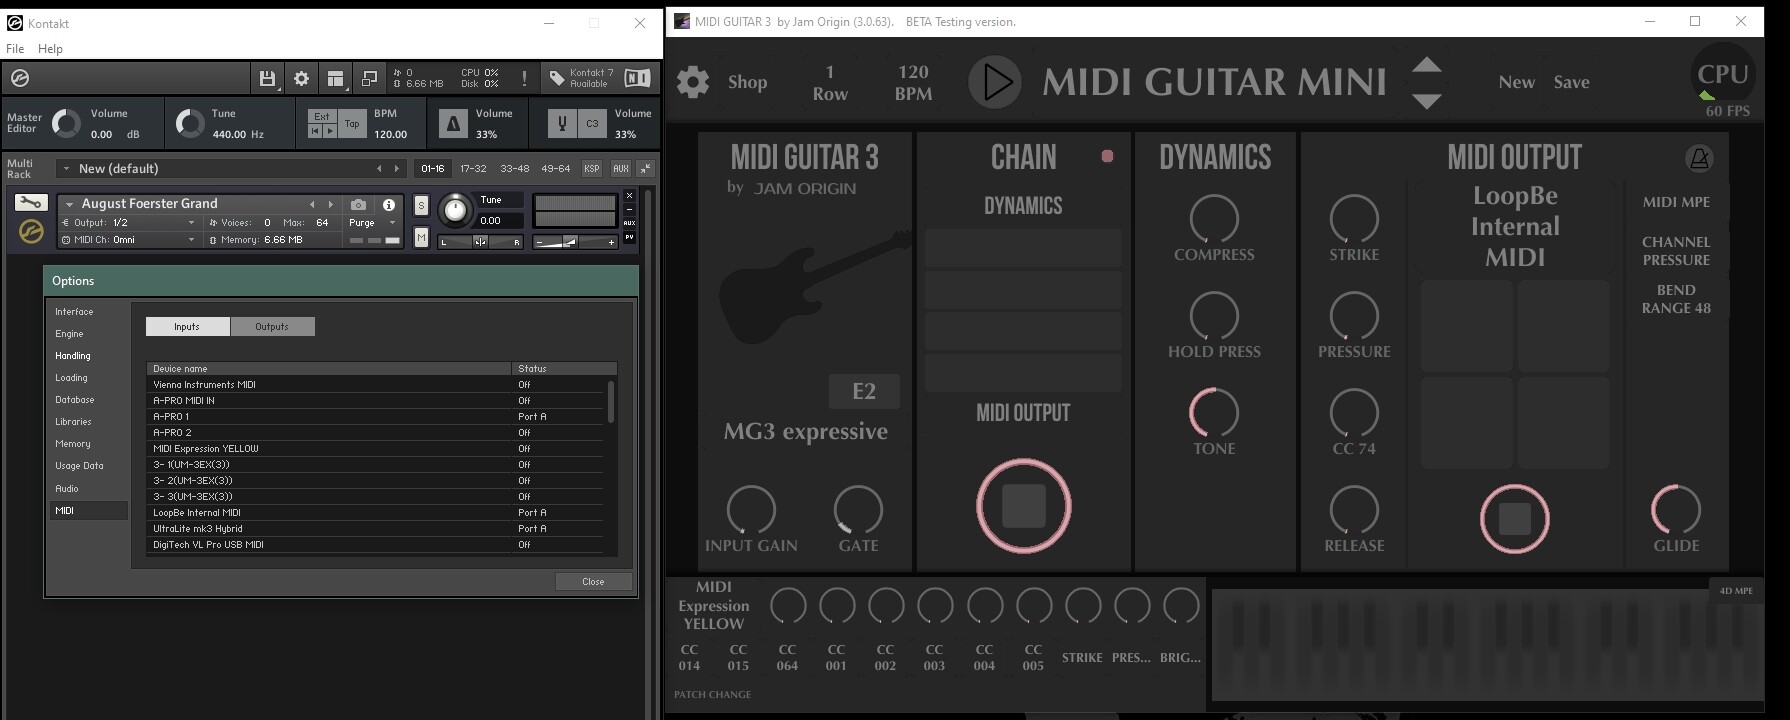This screenshot has height=720, width=1790.
Task: Click the Kontakt 7 Available tag icon
Action: (557, 78)
